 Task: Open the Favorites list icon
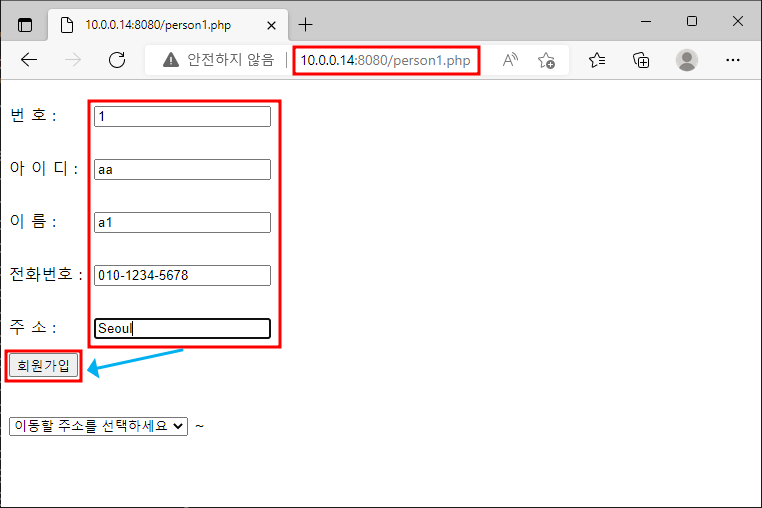597,60
